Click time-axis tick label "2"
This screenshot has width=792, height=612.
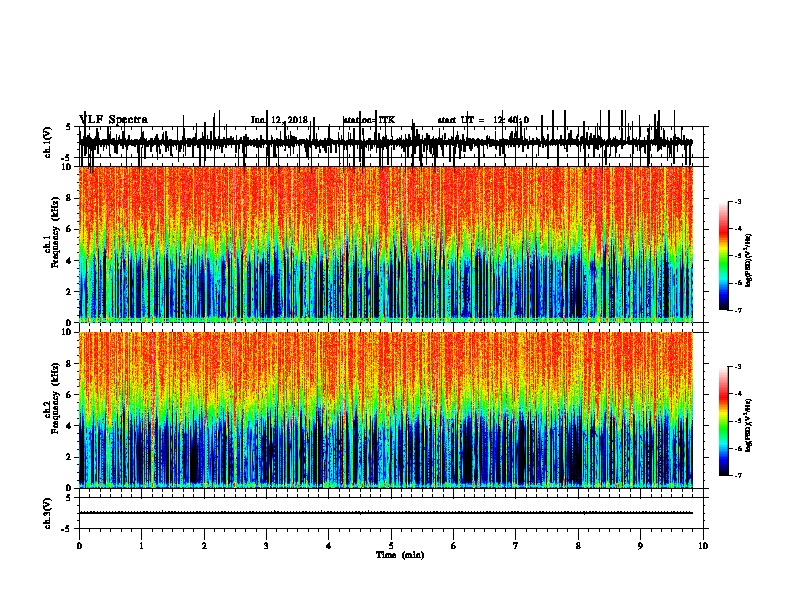coord(204,546)
